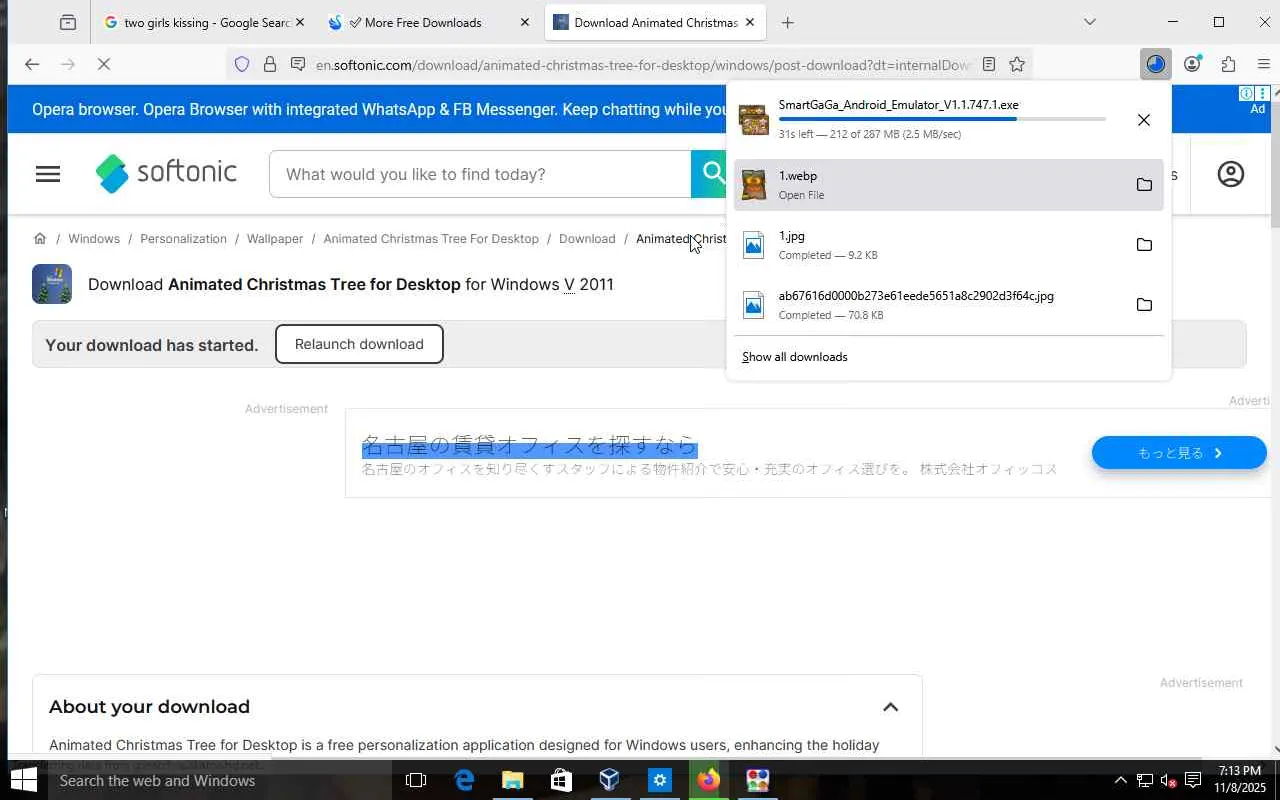Open Task View on the taskbar
The image size is (1280, 800).
click(x=416, y=780)
